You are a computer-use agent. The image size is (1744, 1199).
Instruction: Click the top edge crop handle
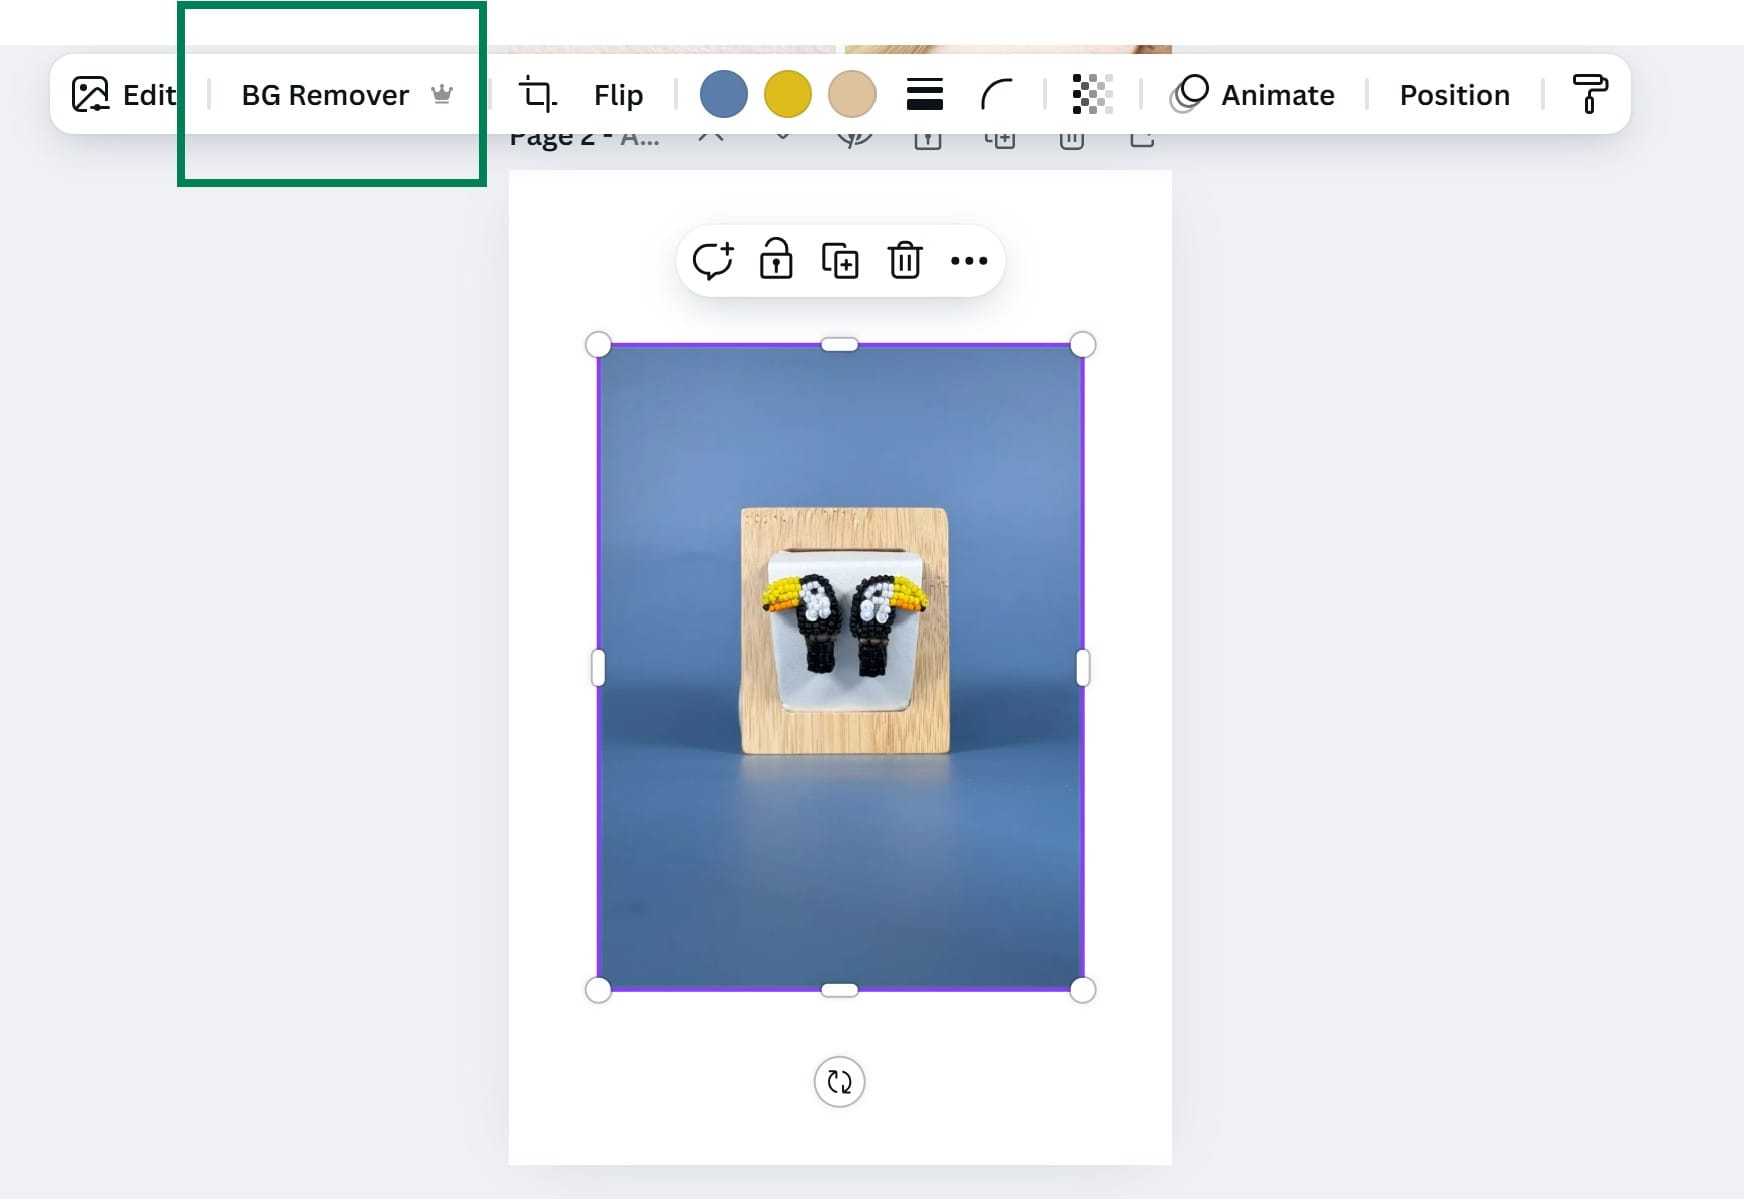click(x=840, y=345)
